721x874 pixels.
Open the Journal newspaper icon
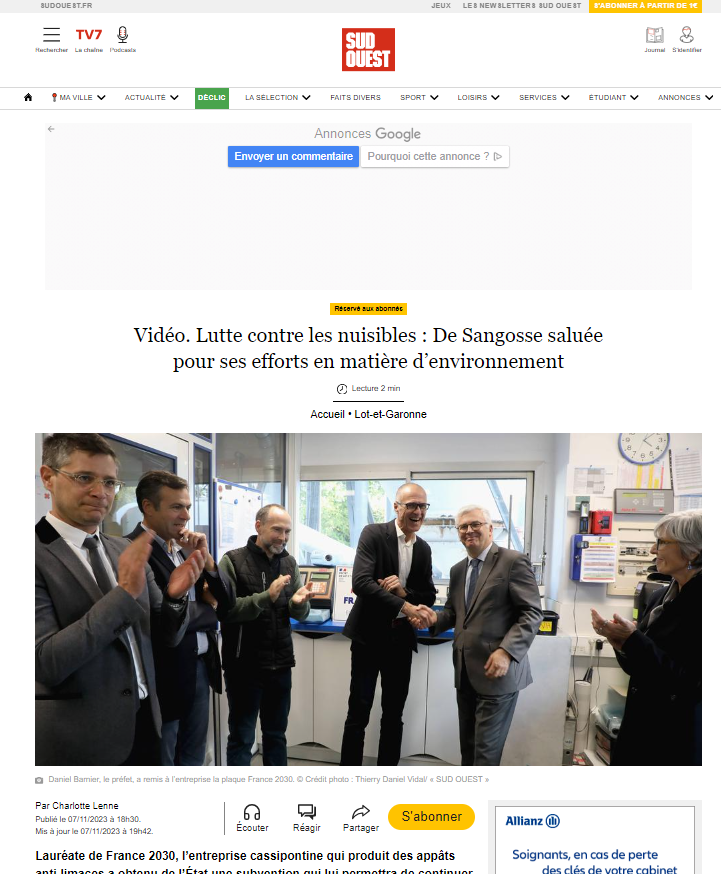[x=655, y=35]
